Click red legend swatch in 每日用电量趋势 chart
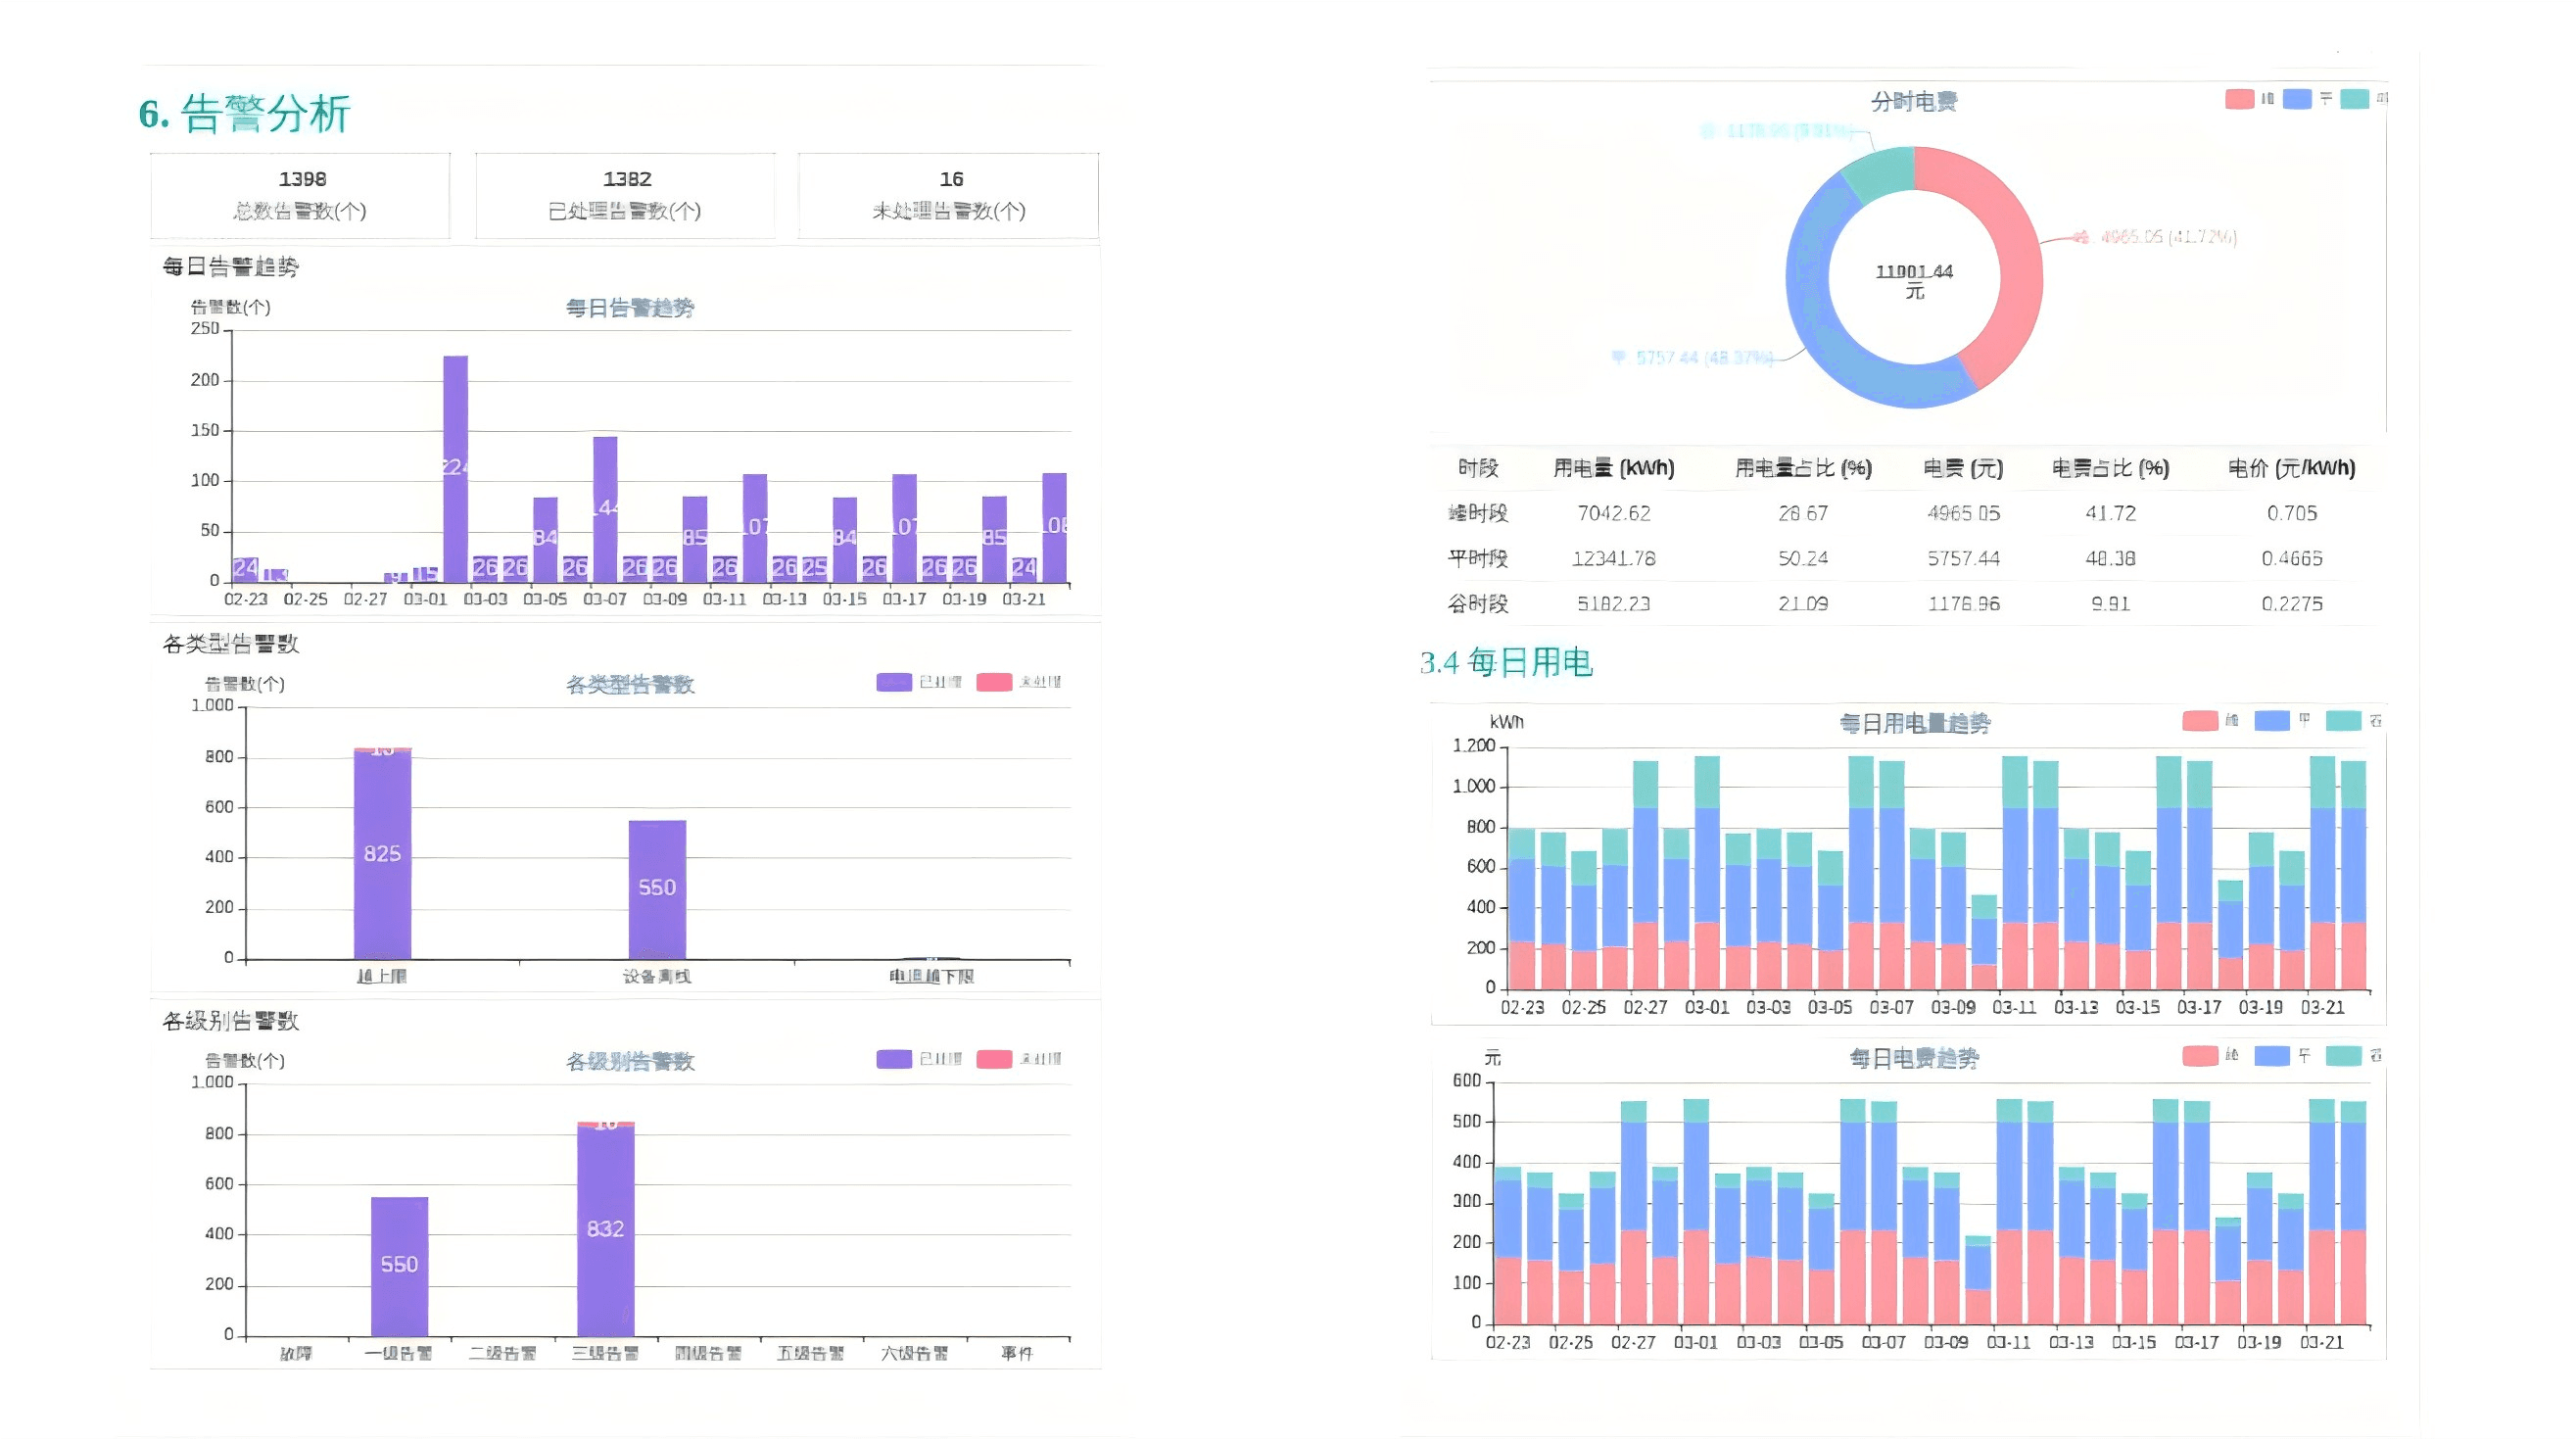This screenshot has height=1440, width=2576. pyautogui.click(x=2199, y=721)
